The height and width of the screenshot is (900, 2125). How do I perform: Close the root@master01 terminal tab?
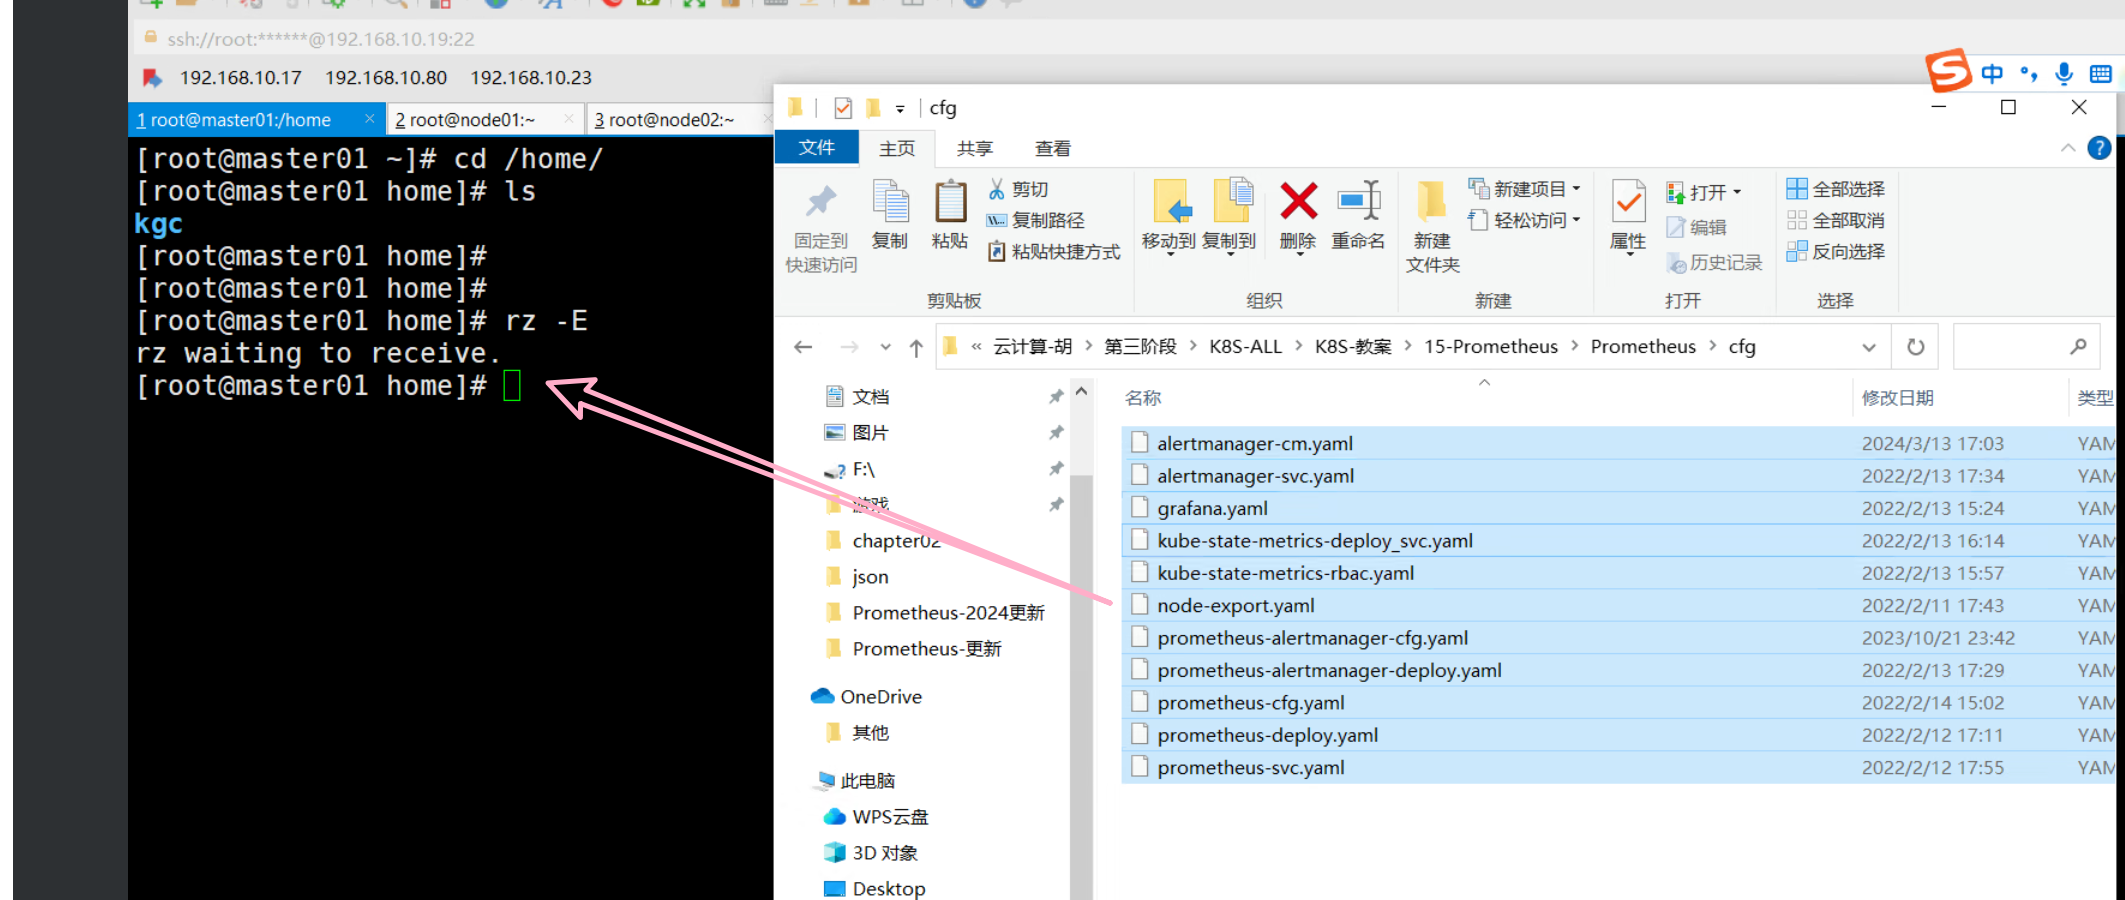(x=369, y=119)
